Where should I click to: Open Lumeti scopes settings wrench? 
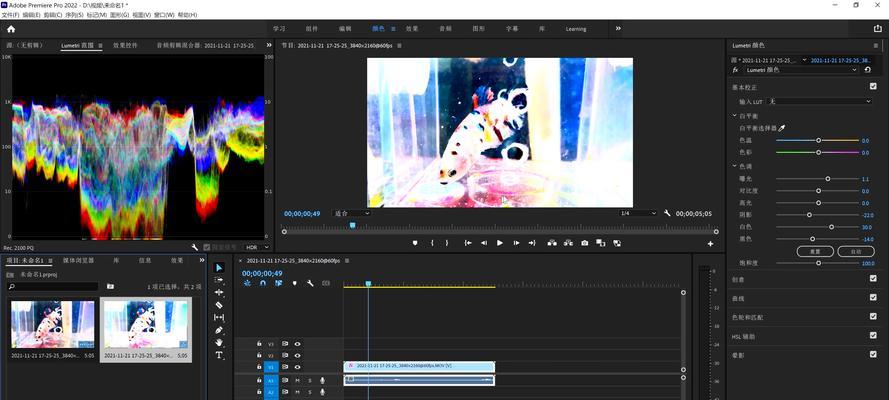click(x=194, y=247)
